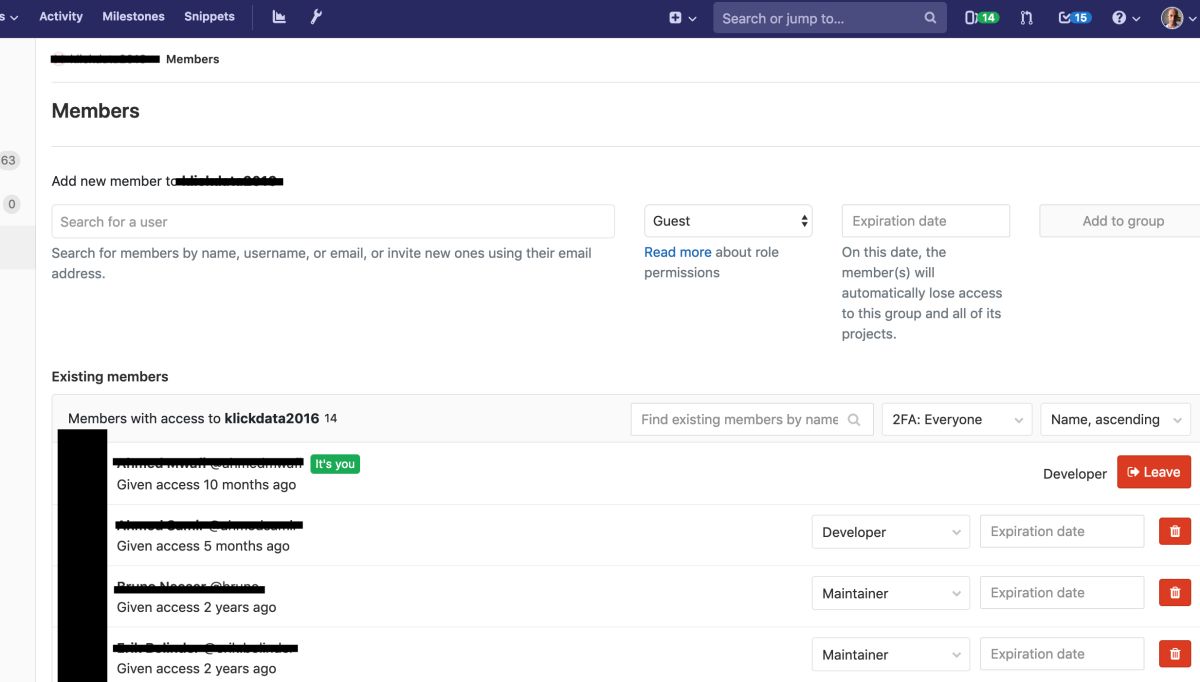Screen dimensions: 1200x682
Task: Click the Add to group button
Action: point(1122,221)
